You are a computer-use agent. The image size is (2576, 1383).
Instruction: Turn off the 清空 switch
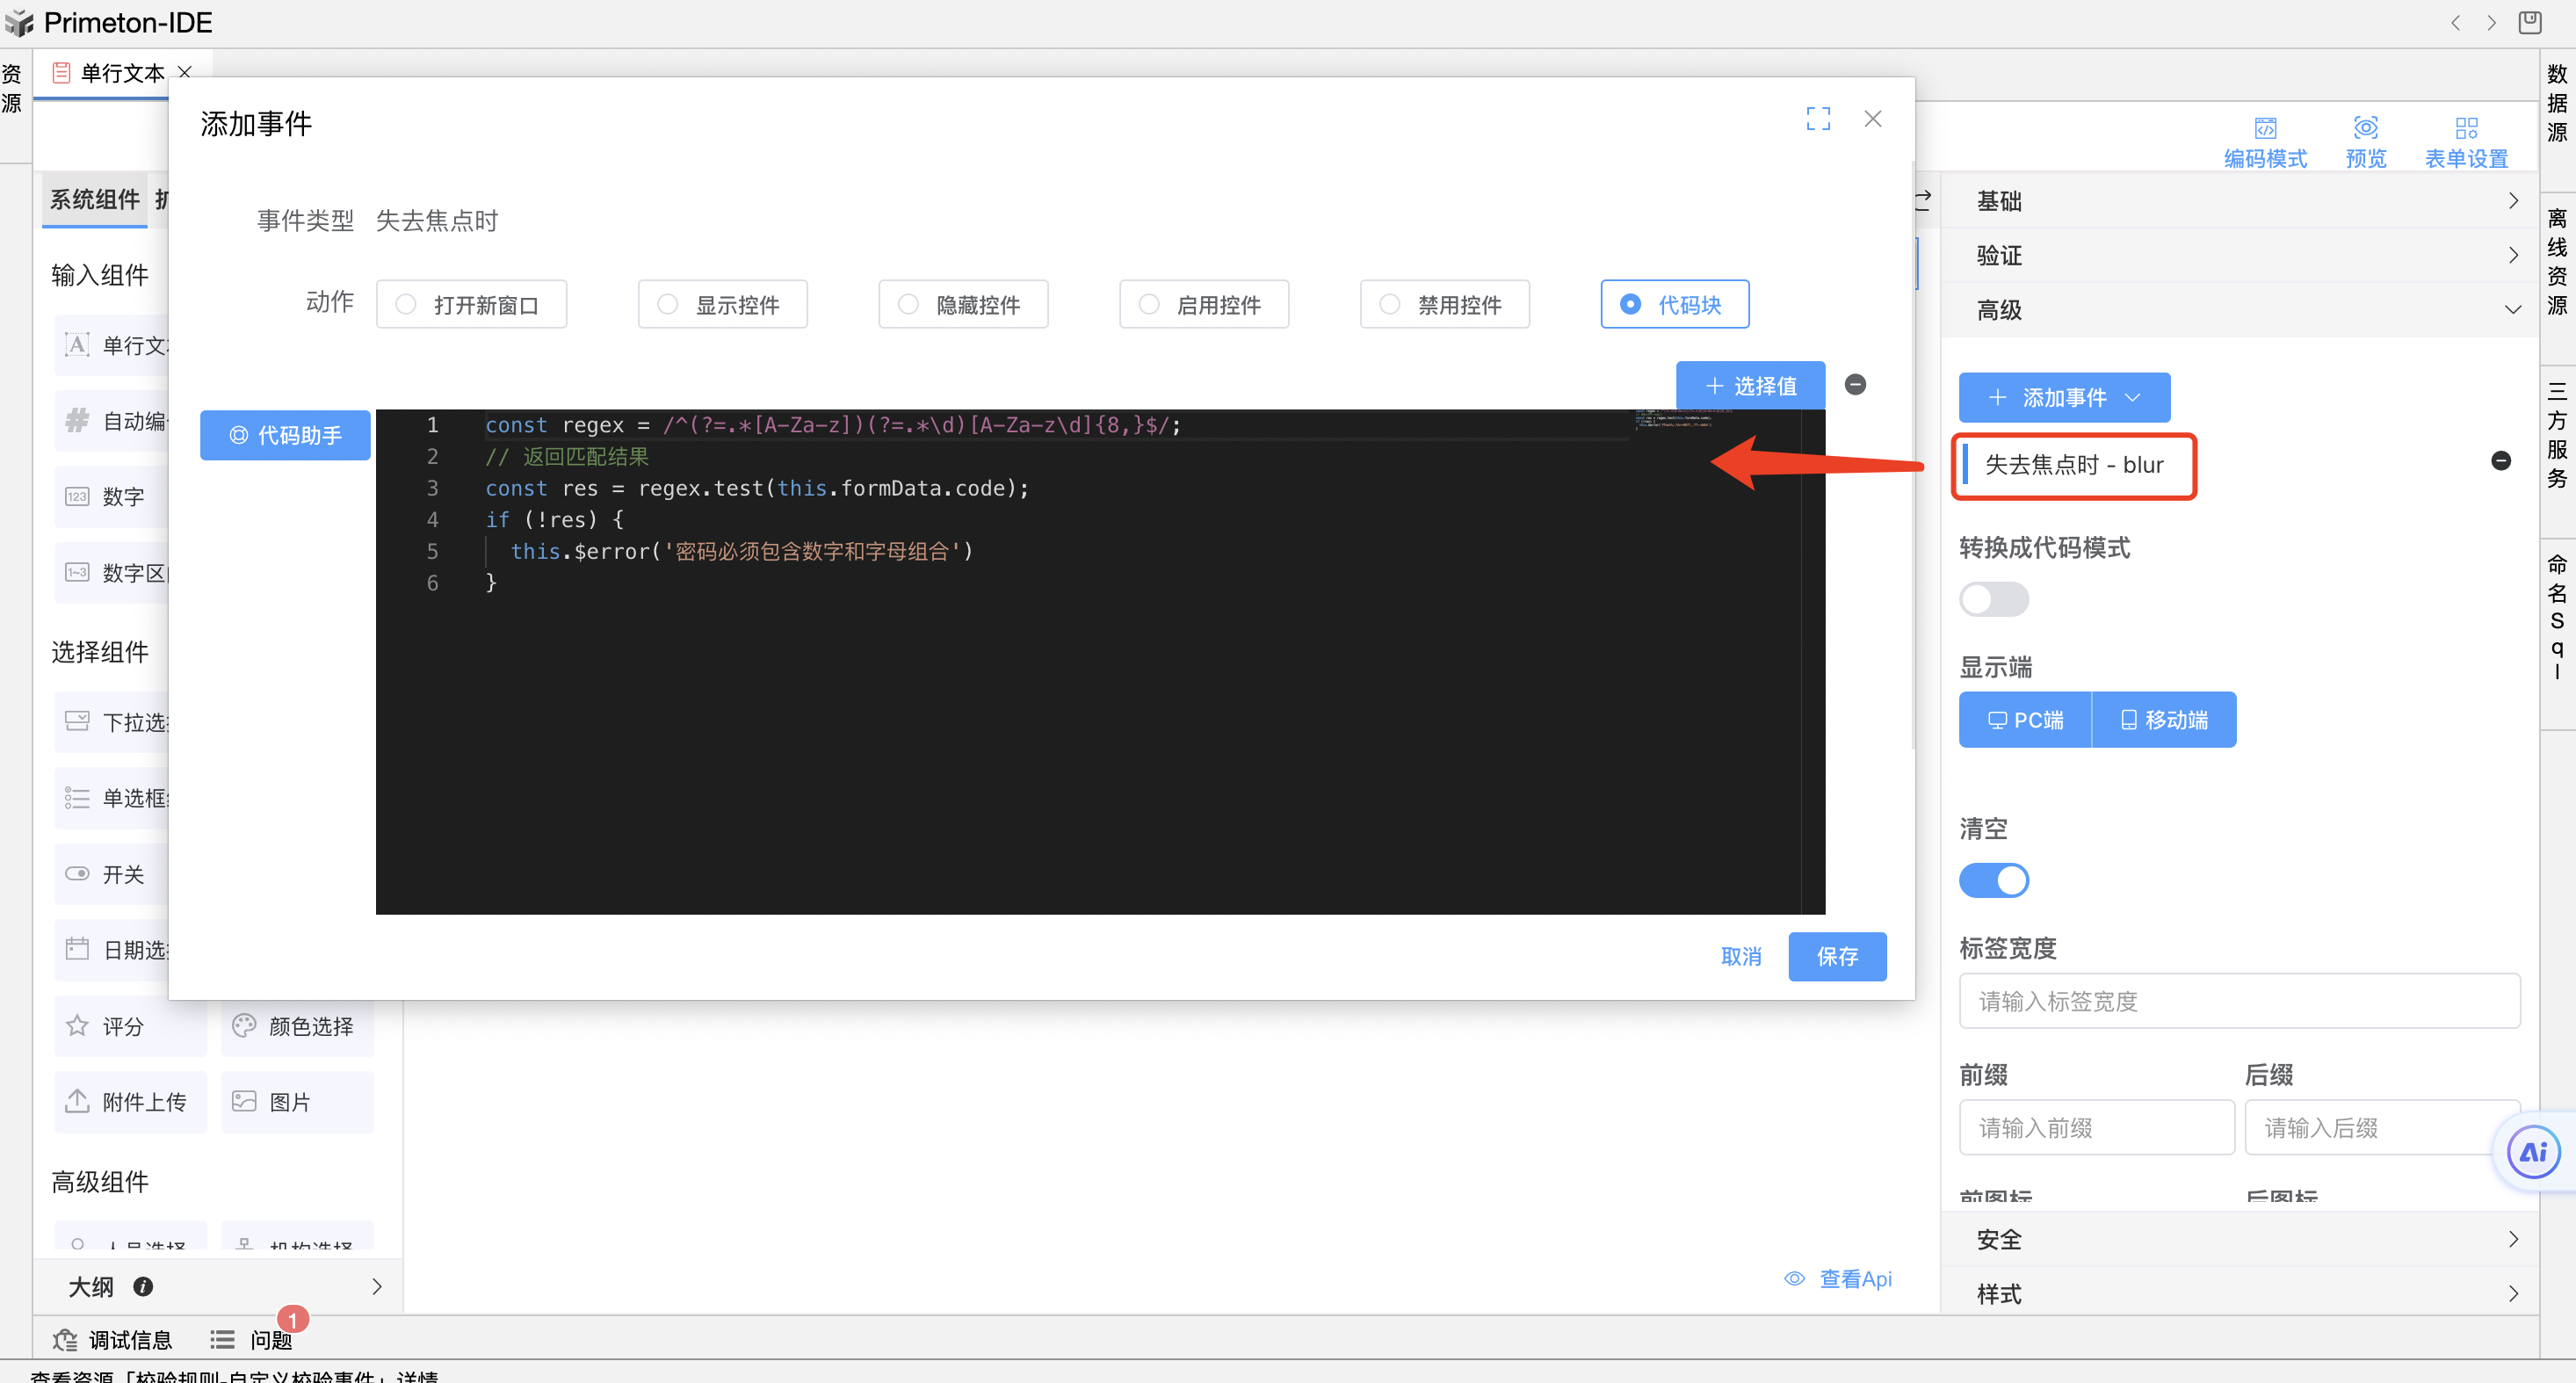(1993, 881)
